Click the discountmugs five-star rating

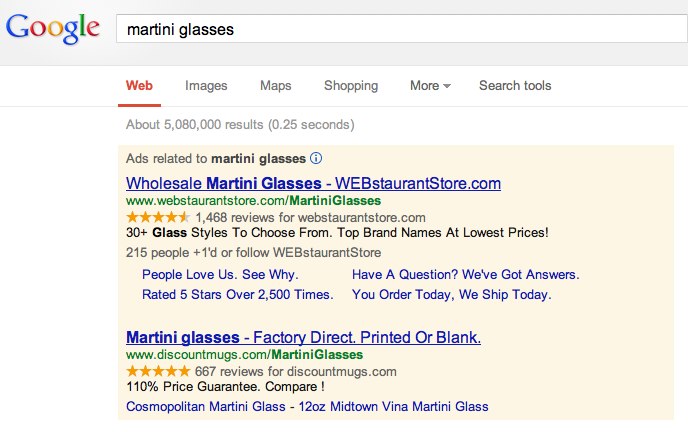click(158, 371)
